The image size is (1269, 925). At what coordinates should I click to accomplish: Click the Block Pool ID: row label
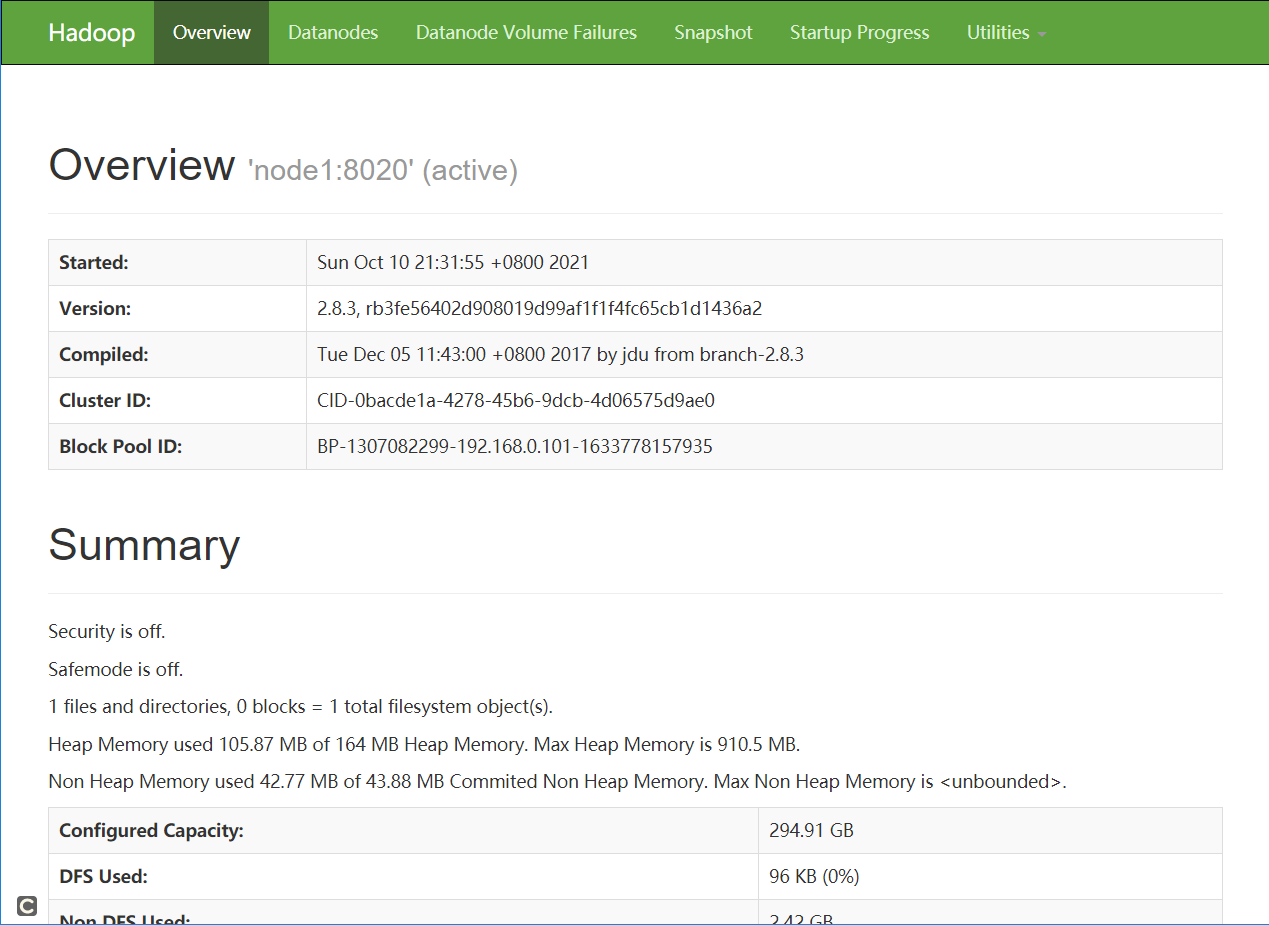point(121,447)
